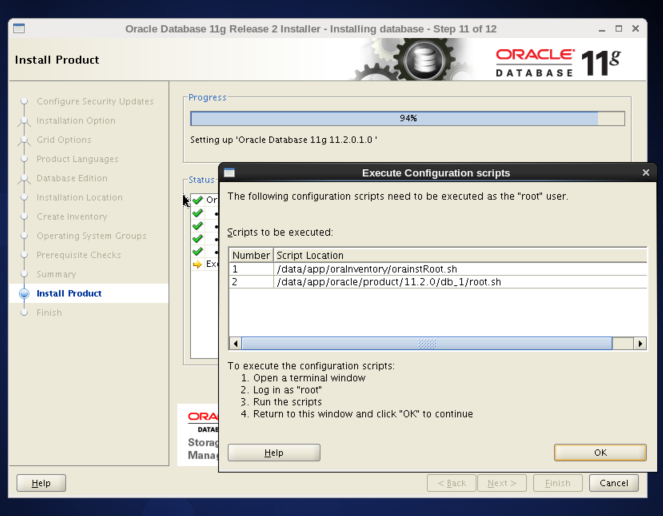Click the Cancel button in installer
663x516 pixels.
tap(614, 483)
